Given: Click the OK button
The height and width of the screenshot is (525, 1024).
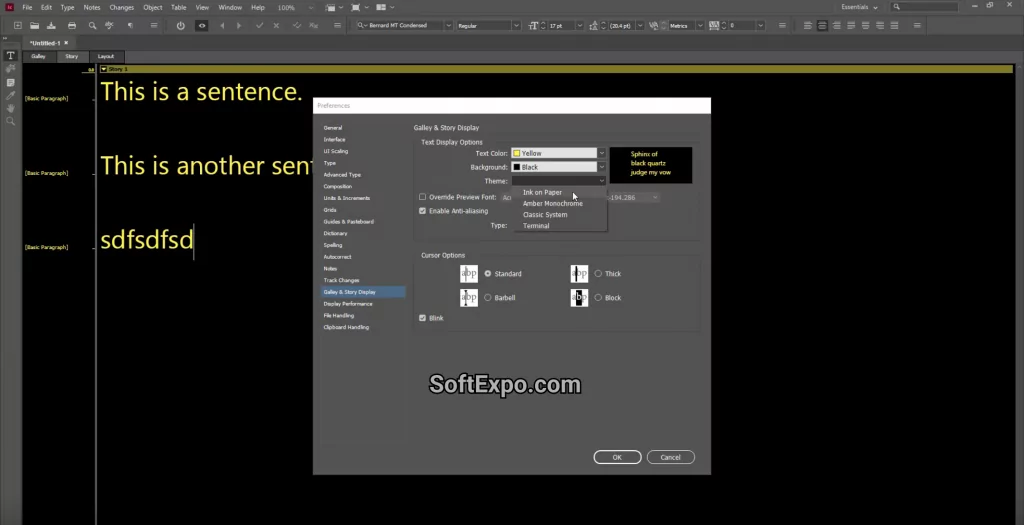Looking at the screenshot, I should 617,457.
